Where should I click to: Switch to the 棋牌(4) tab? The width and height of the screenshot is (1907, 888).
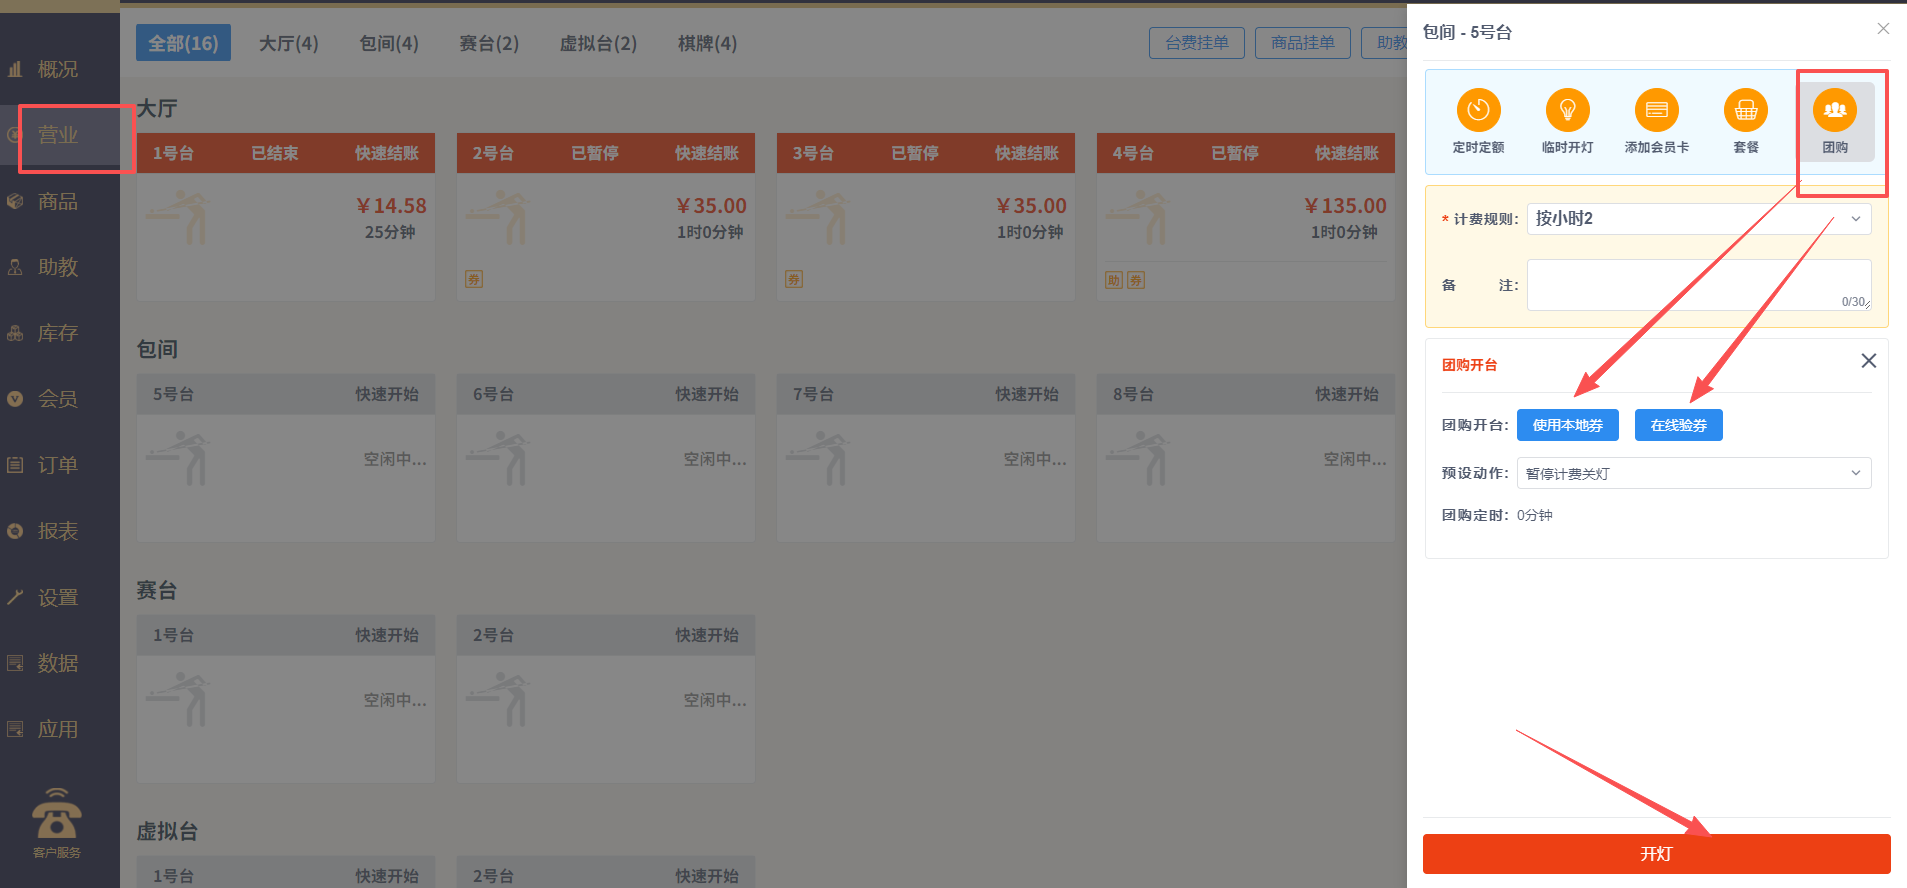pyautogui.click(x=707, y=43)
